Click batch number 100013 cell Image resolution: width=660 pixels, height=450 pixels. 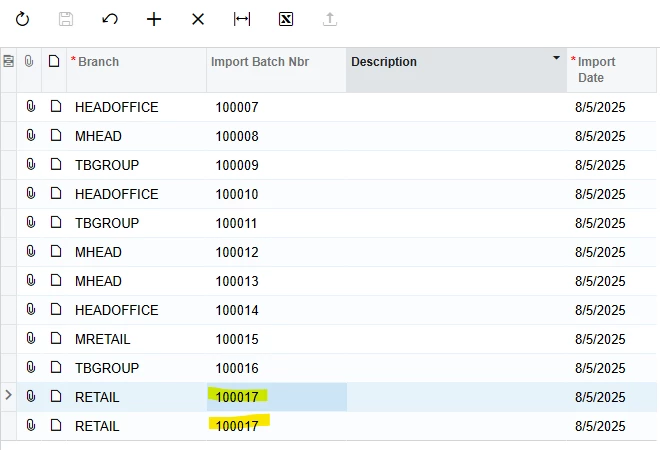[x=276, y=281]
